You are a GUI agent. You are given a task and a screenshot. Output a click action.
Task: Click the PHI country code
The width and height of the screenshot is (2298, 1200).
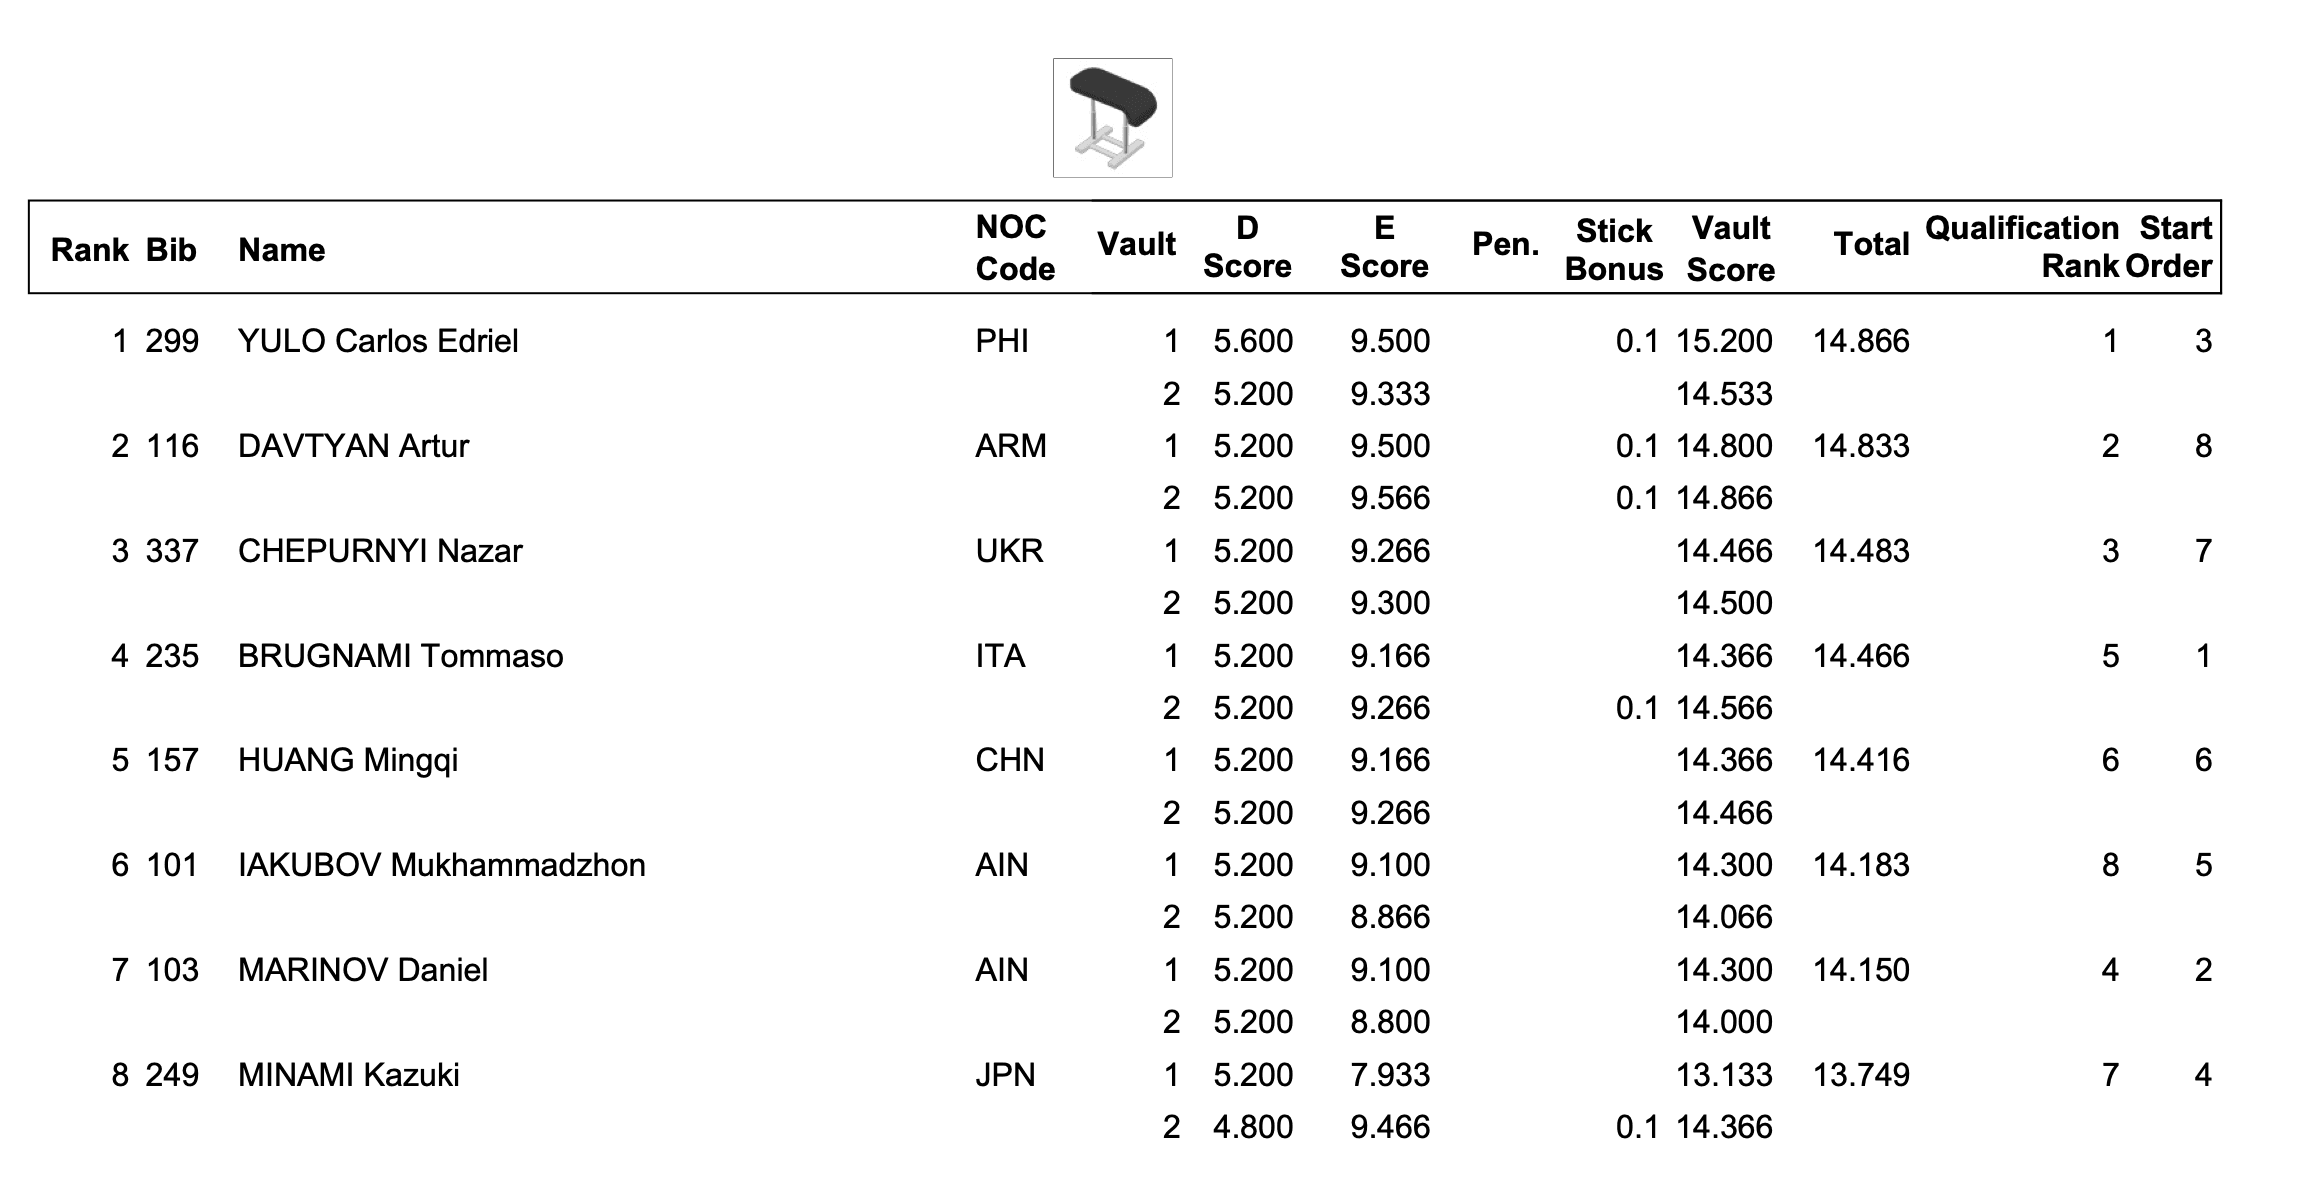pyautogui.click(x=1001, y=341)
